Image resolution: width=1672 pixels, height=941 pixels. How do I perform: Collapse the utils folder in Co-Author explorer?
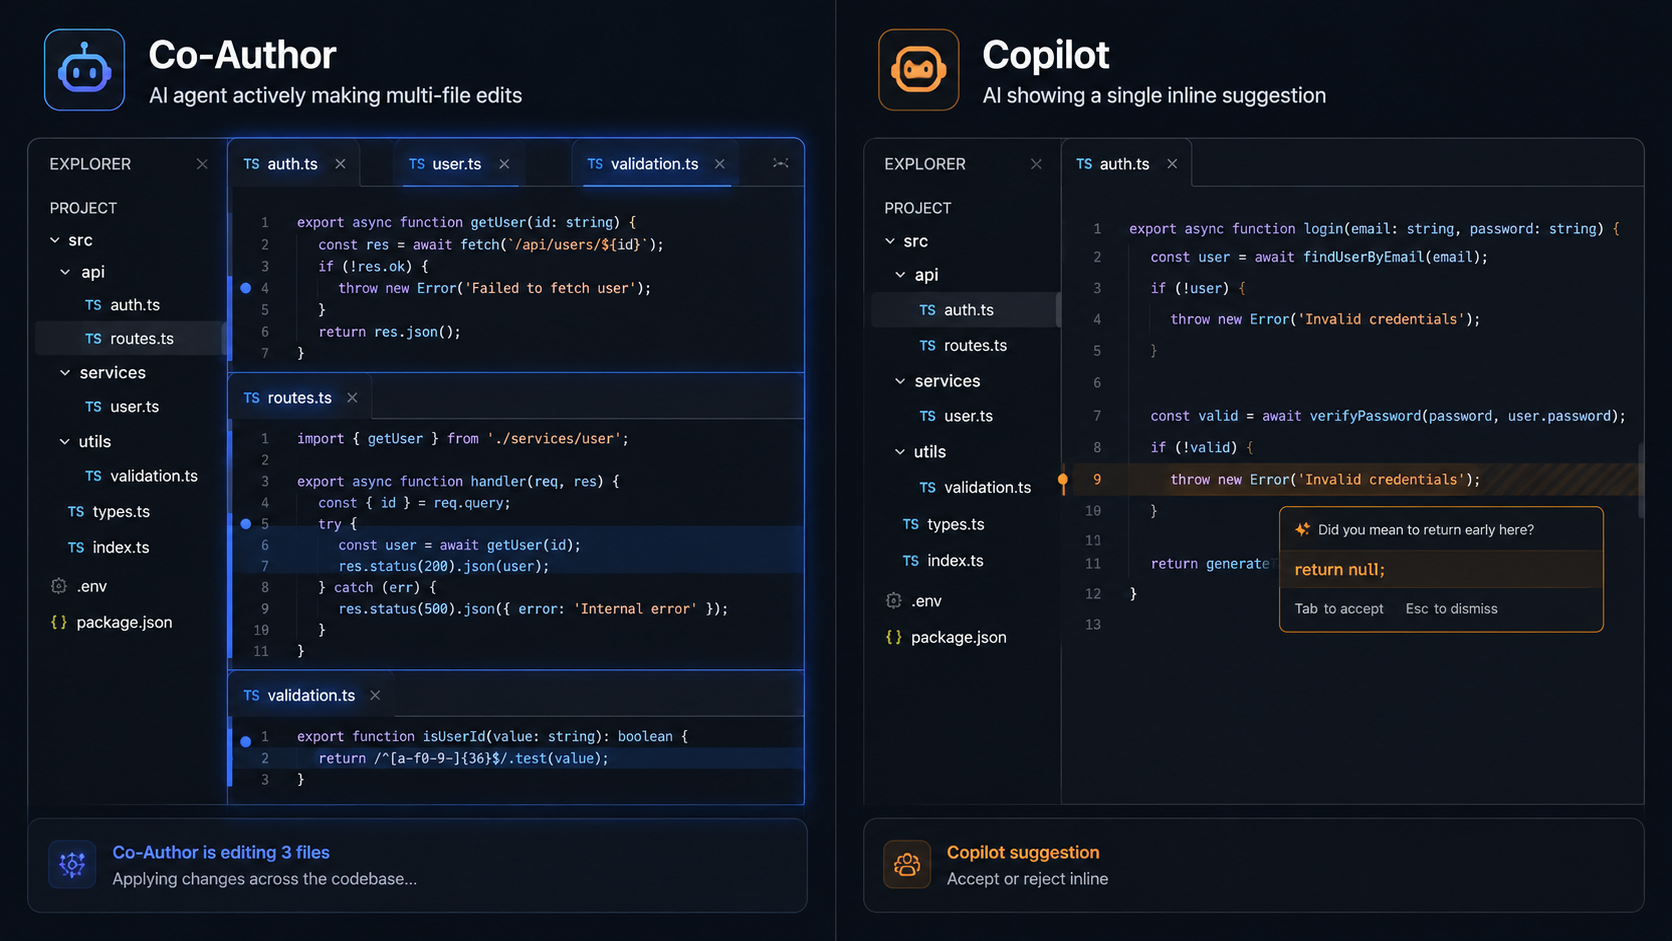[65, 441]
